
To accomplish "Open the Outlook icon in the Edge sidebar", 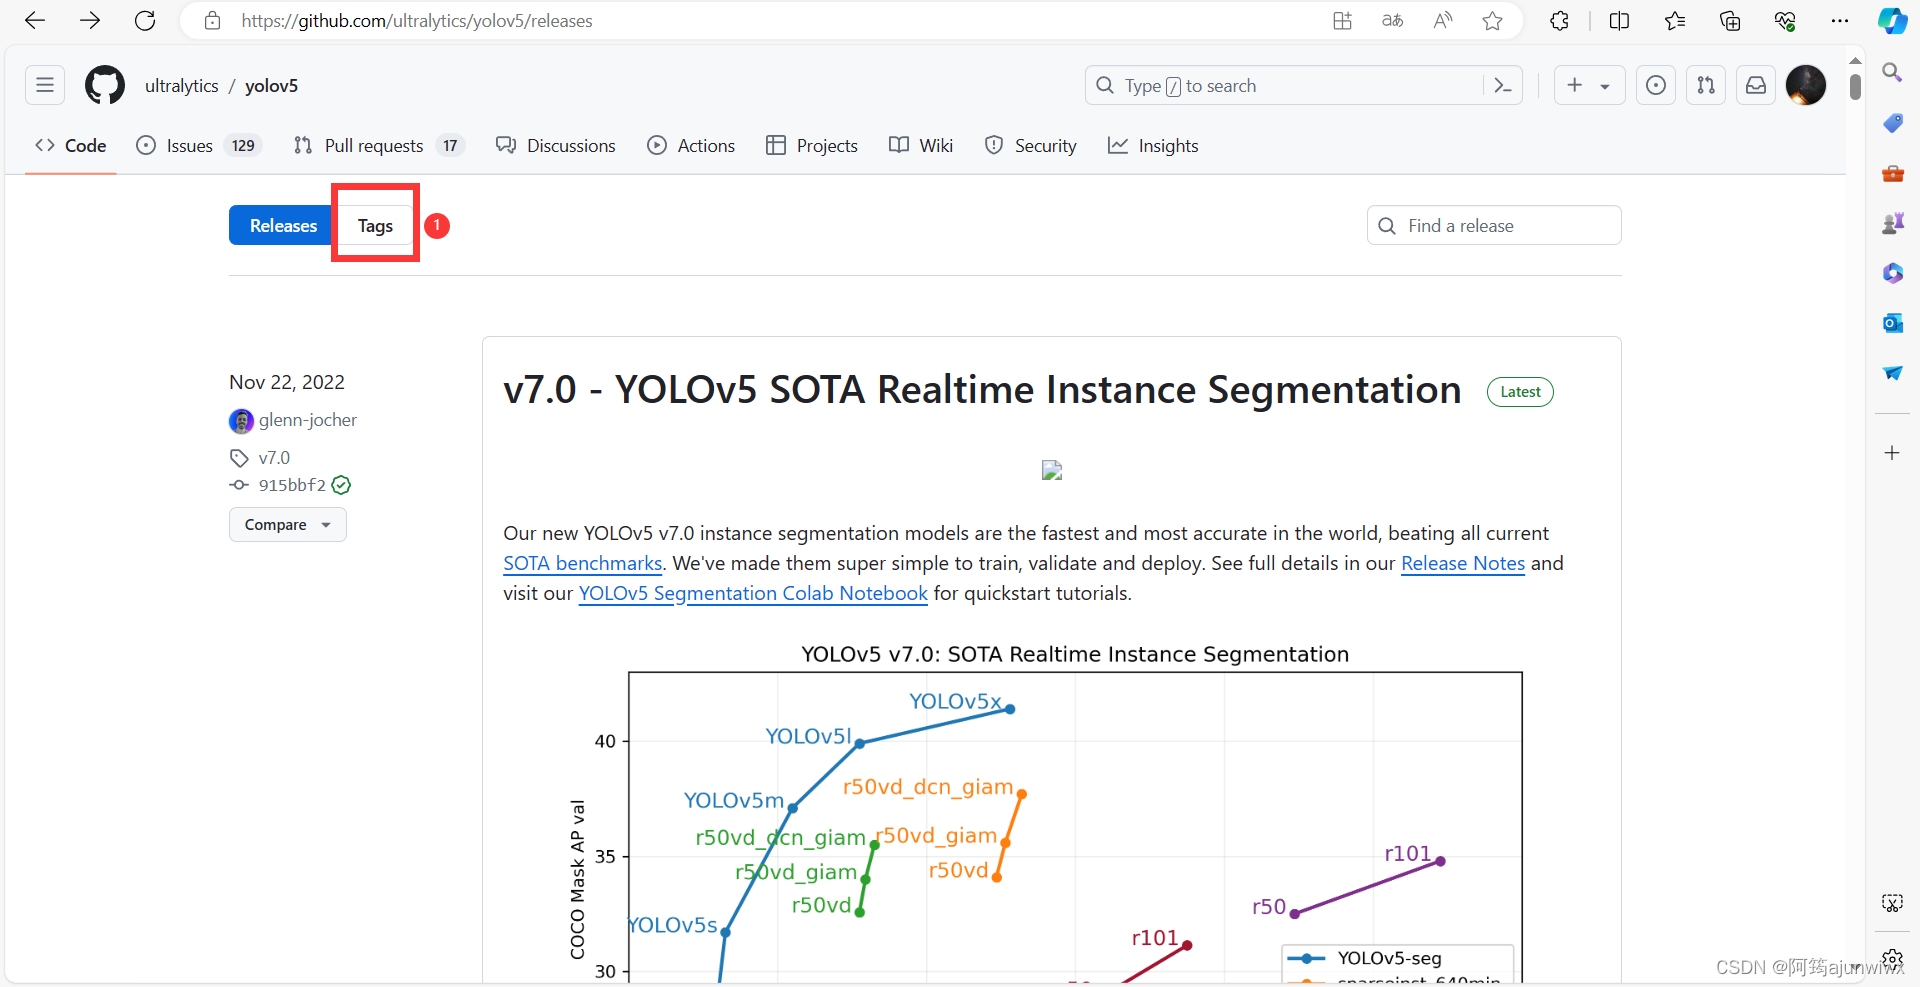I will 1892,323.
